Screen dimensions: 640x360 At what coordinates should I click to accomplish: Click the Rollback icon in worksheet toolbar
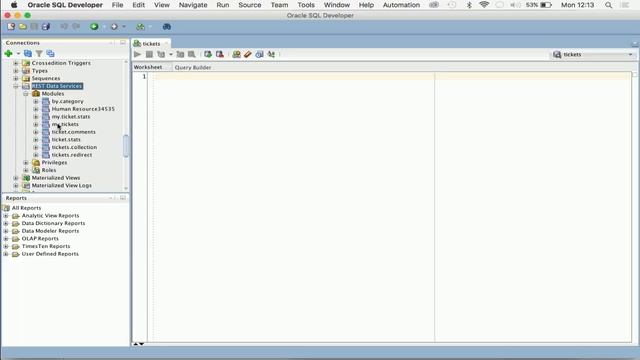click(x=220, y=54)
